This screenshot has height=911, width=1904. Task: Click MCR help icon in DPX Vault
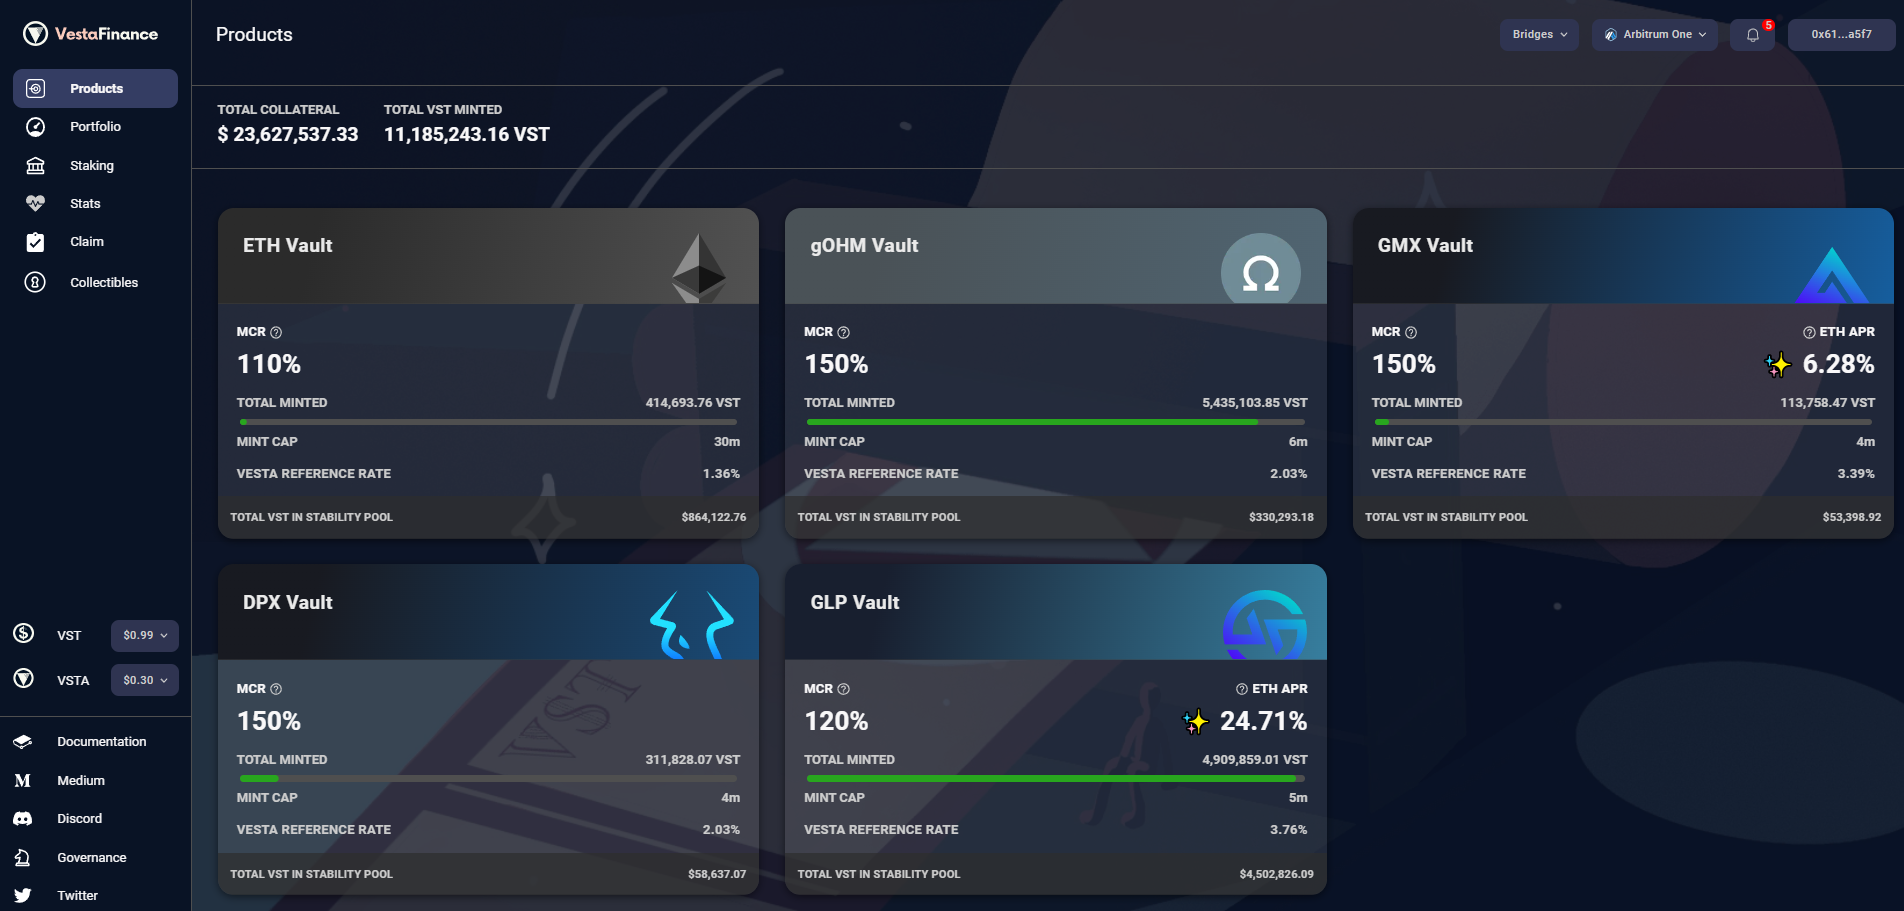coord(276,689)
